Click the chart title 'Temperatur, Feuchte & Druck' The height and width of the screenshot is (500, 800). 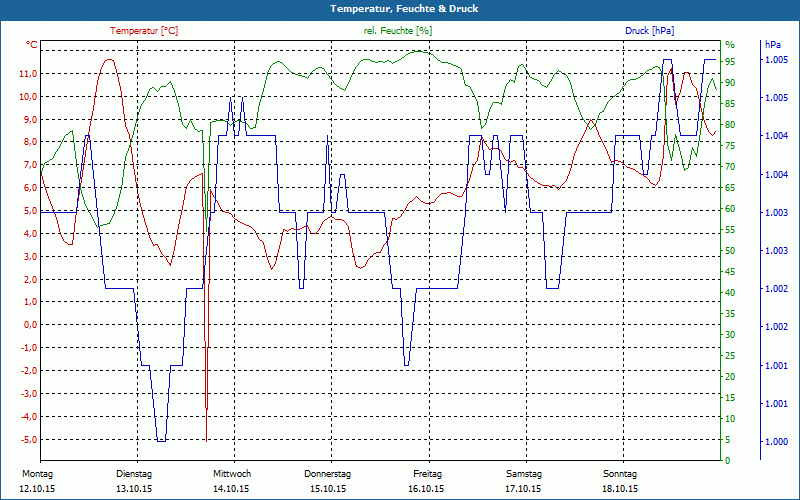[x=404, y=9]
